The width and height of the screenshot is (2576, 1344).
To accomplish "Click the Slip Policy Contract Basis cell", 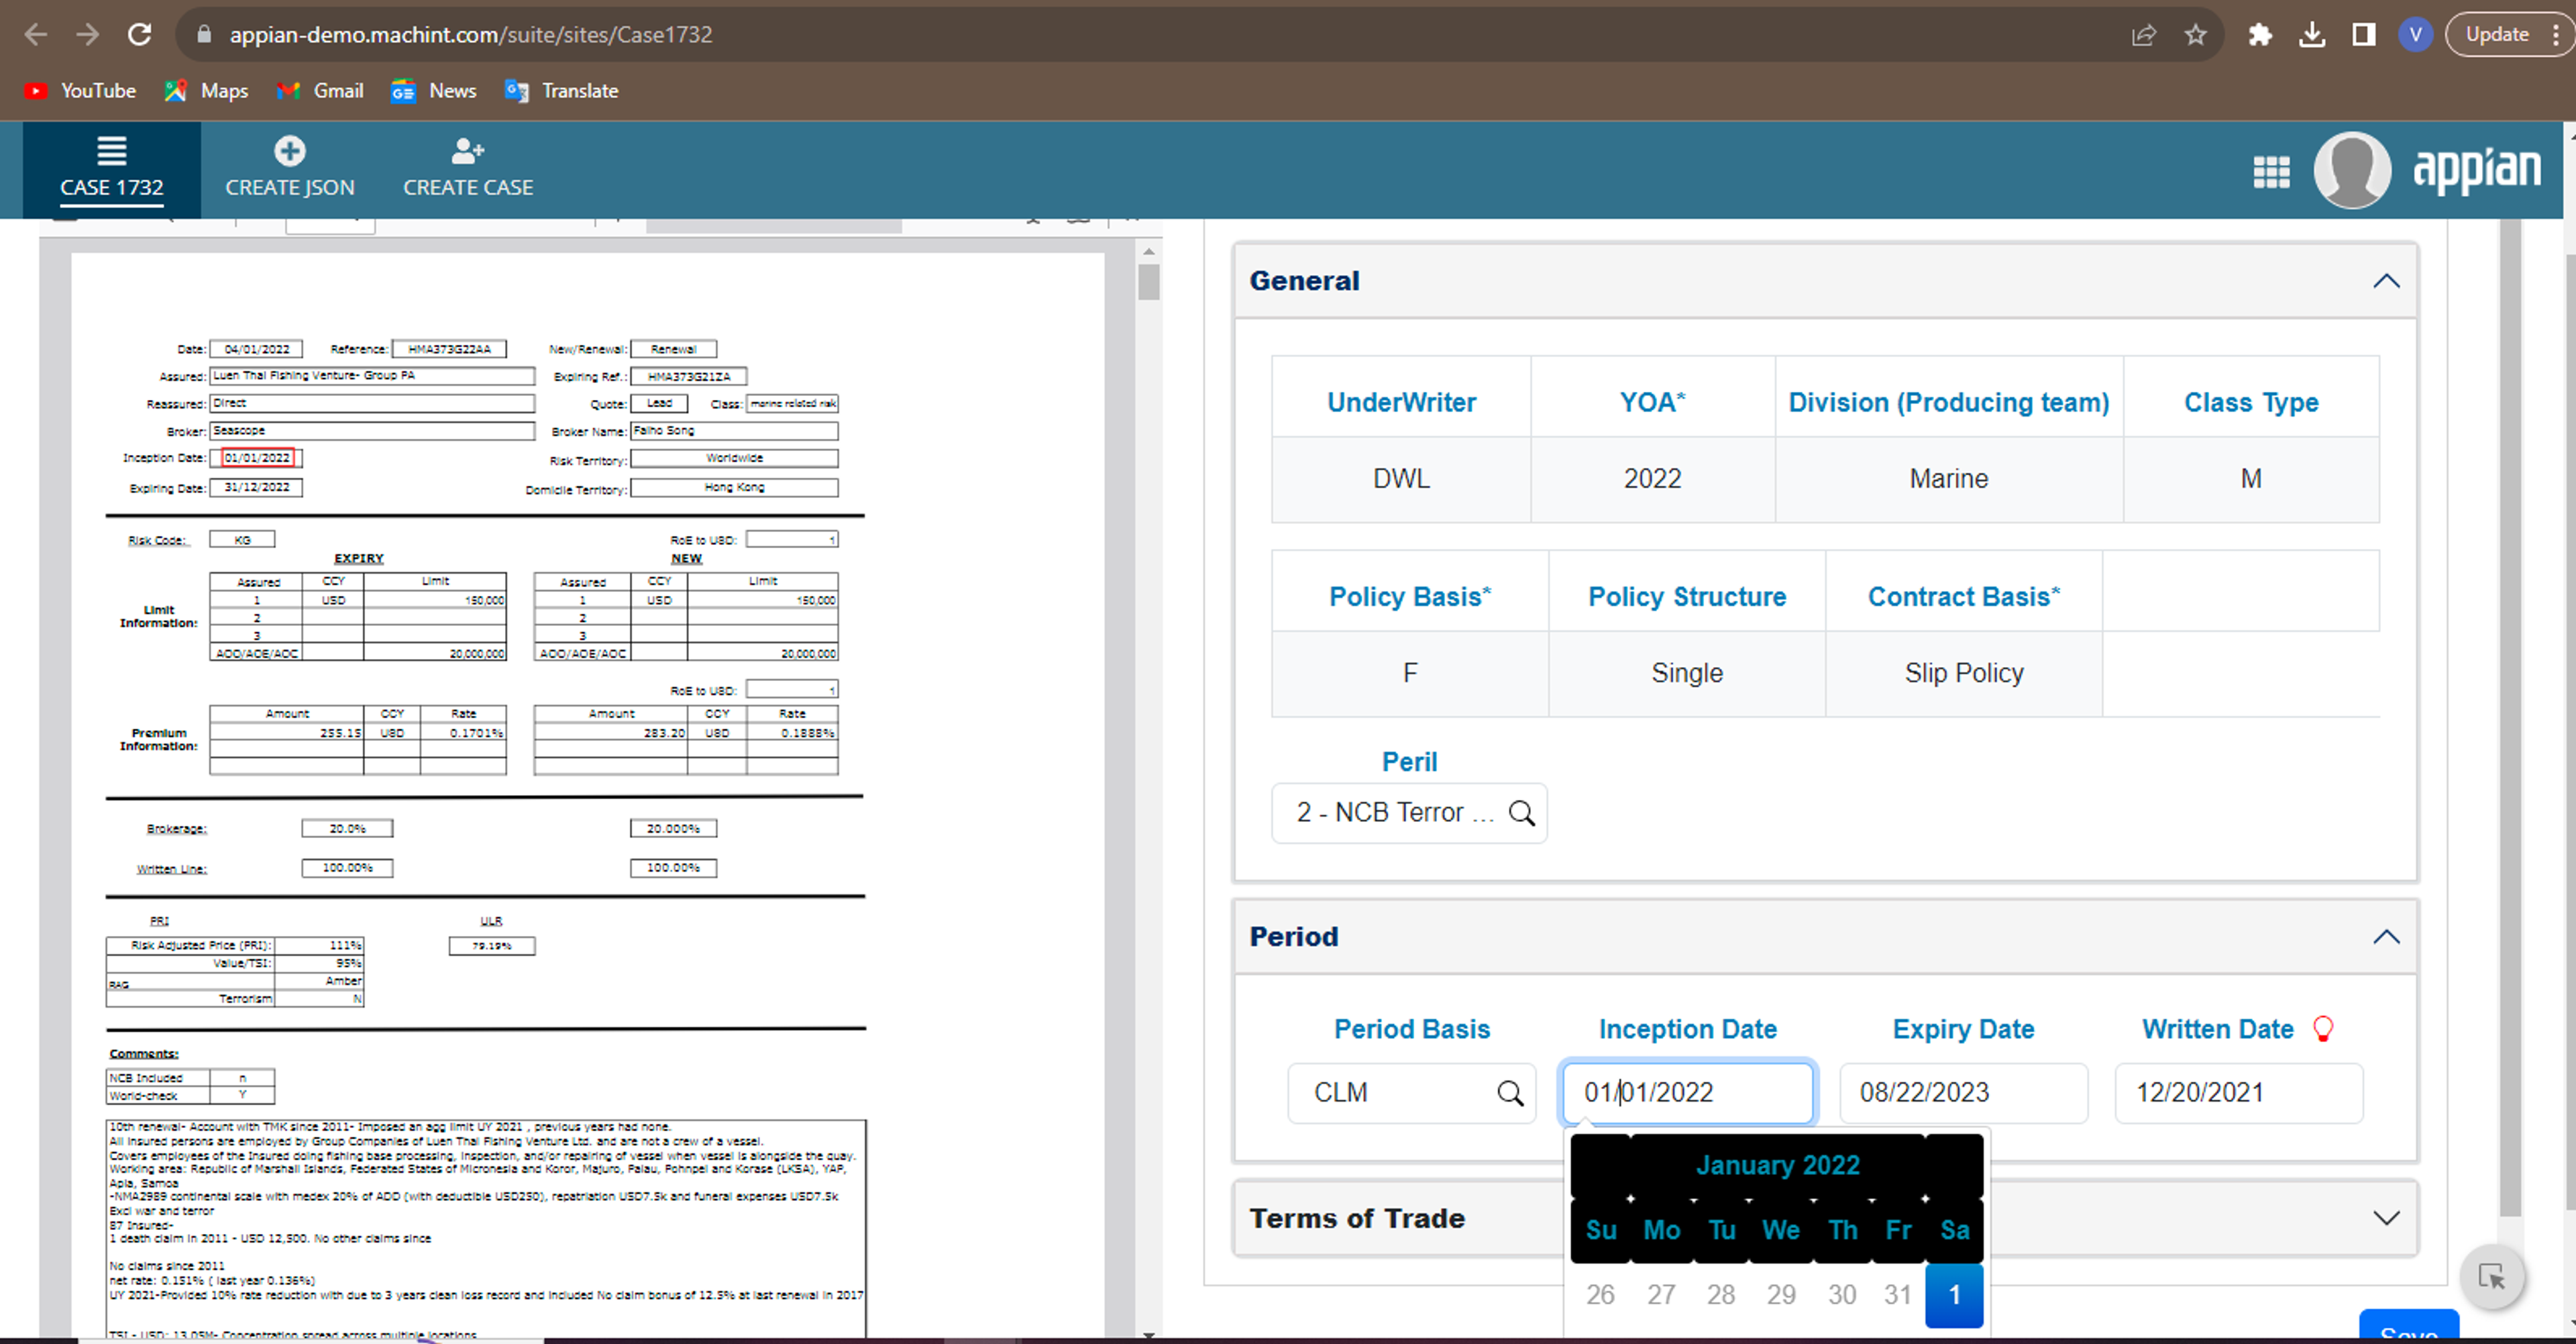I will pos(1964,673).
